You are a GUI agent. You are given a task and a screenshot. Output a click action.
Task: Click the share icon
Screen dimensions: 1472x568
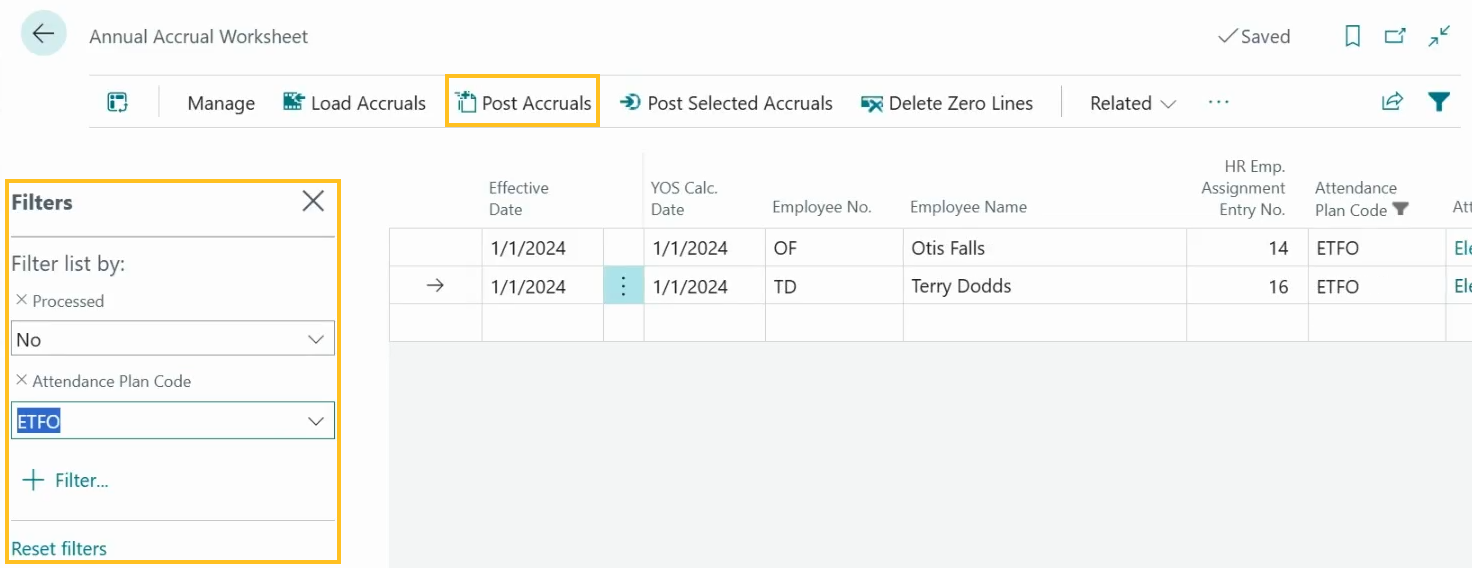[x=1392, y=102]
